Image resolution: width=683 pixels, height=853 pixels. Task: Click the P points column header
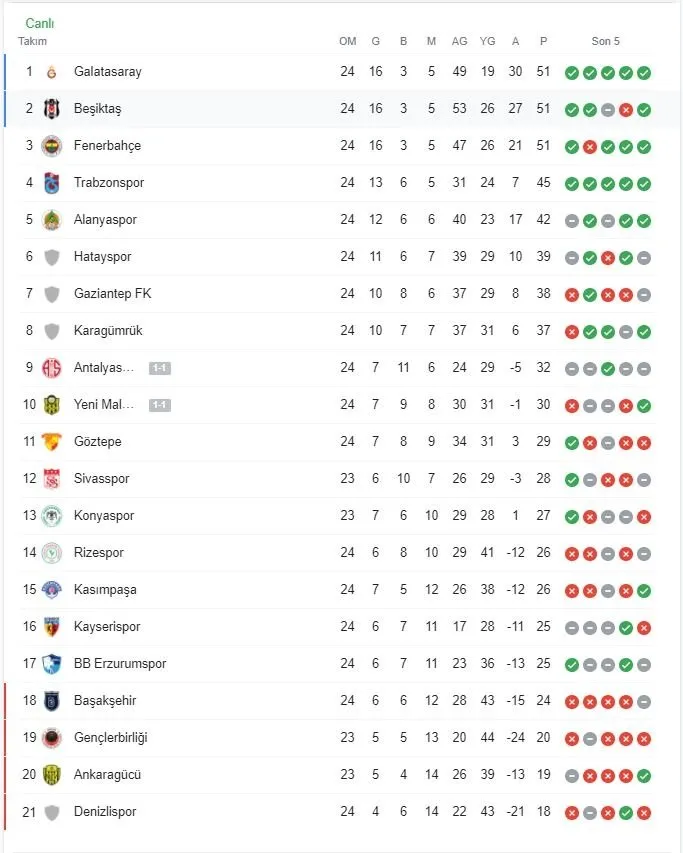pyautogui.click(x=543, y=41)
